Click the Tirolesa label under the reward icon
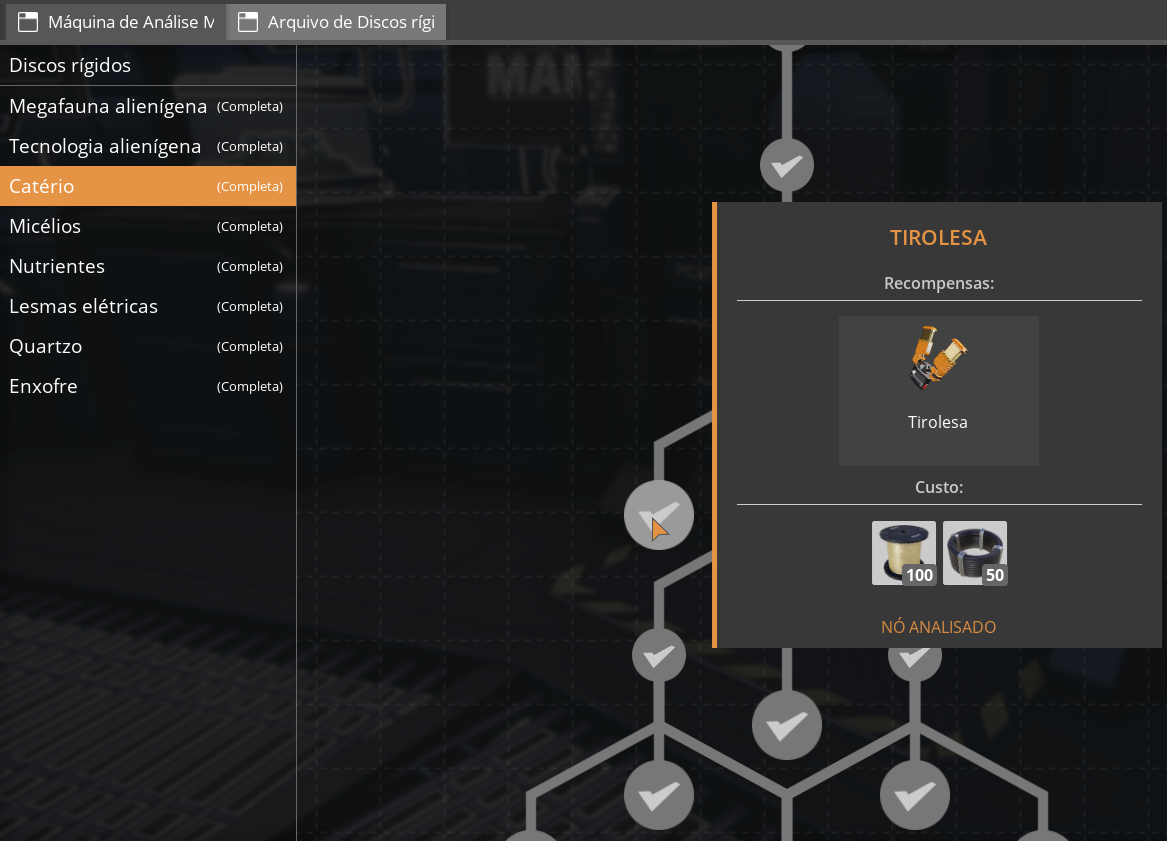Image resolution: width=1167 pixels, height=841 pixels. [938, 422]
